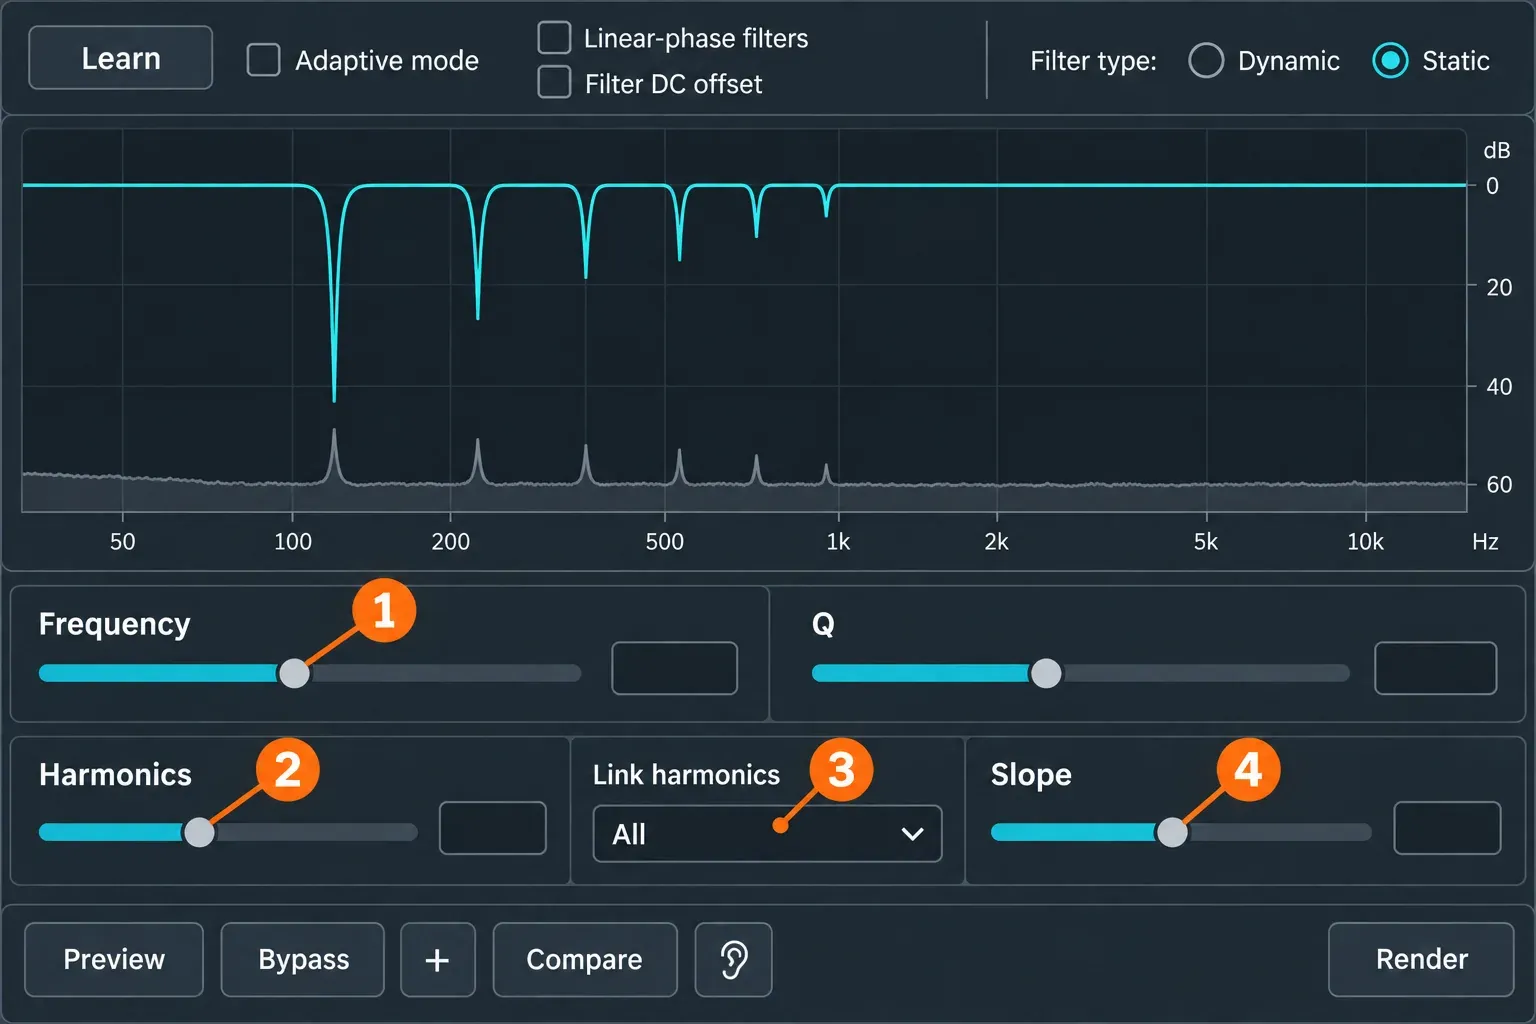Click the Bypass button
Screen dimensions: 1536x1024
[303, 960]
